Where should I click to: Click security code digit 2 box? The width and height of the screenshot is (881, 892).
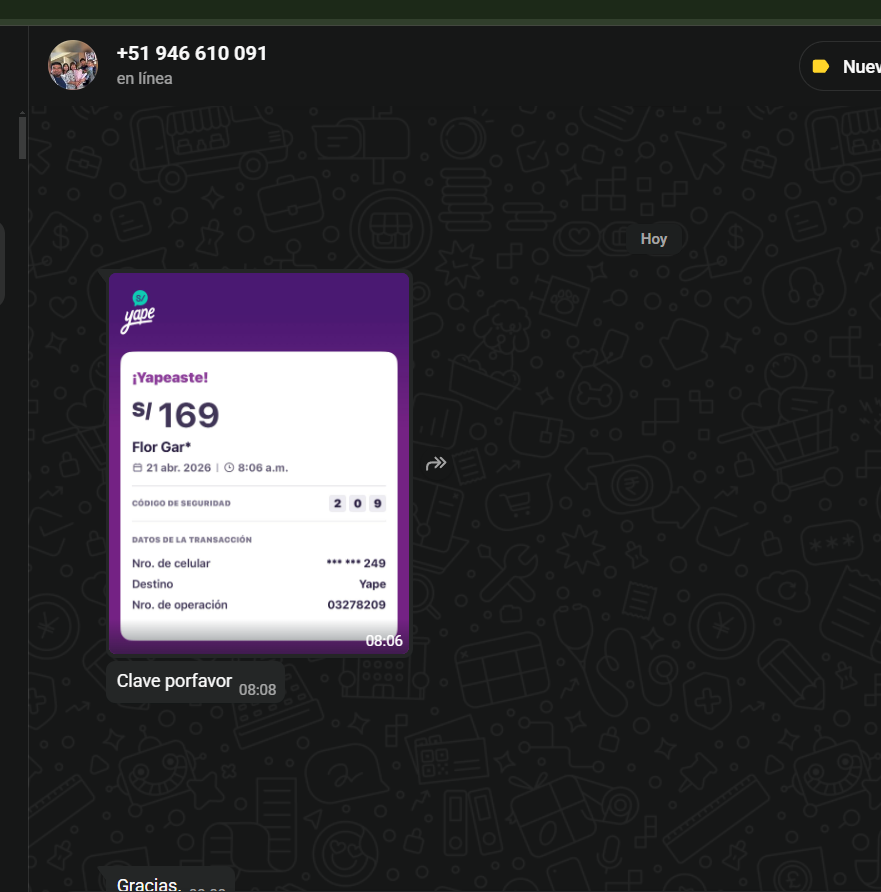pyautogui.click(x=337, y=503)
